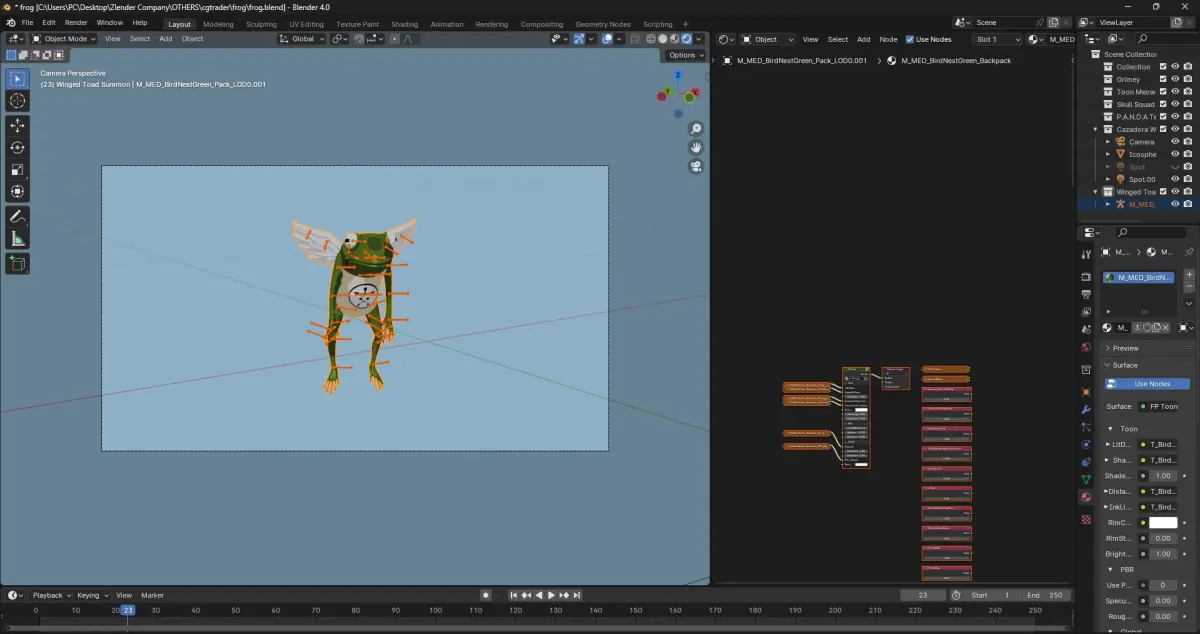Click the Blender logo menu icon
This screenshot has width=1200, height=634.
[x=10, y=22]
